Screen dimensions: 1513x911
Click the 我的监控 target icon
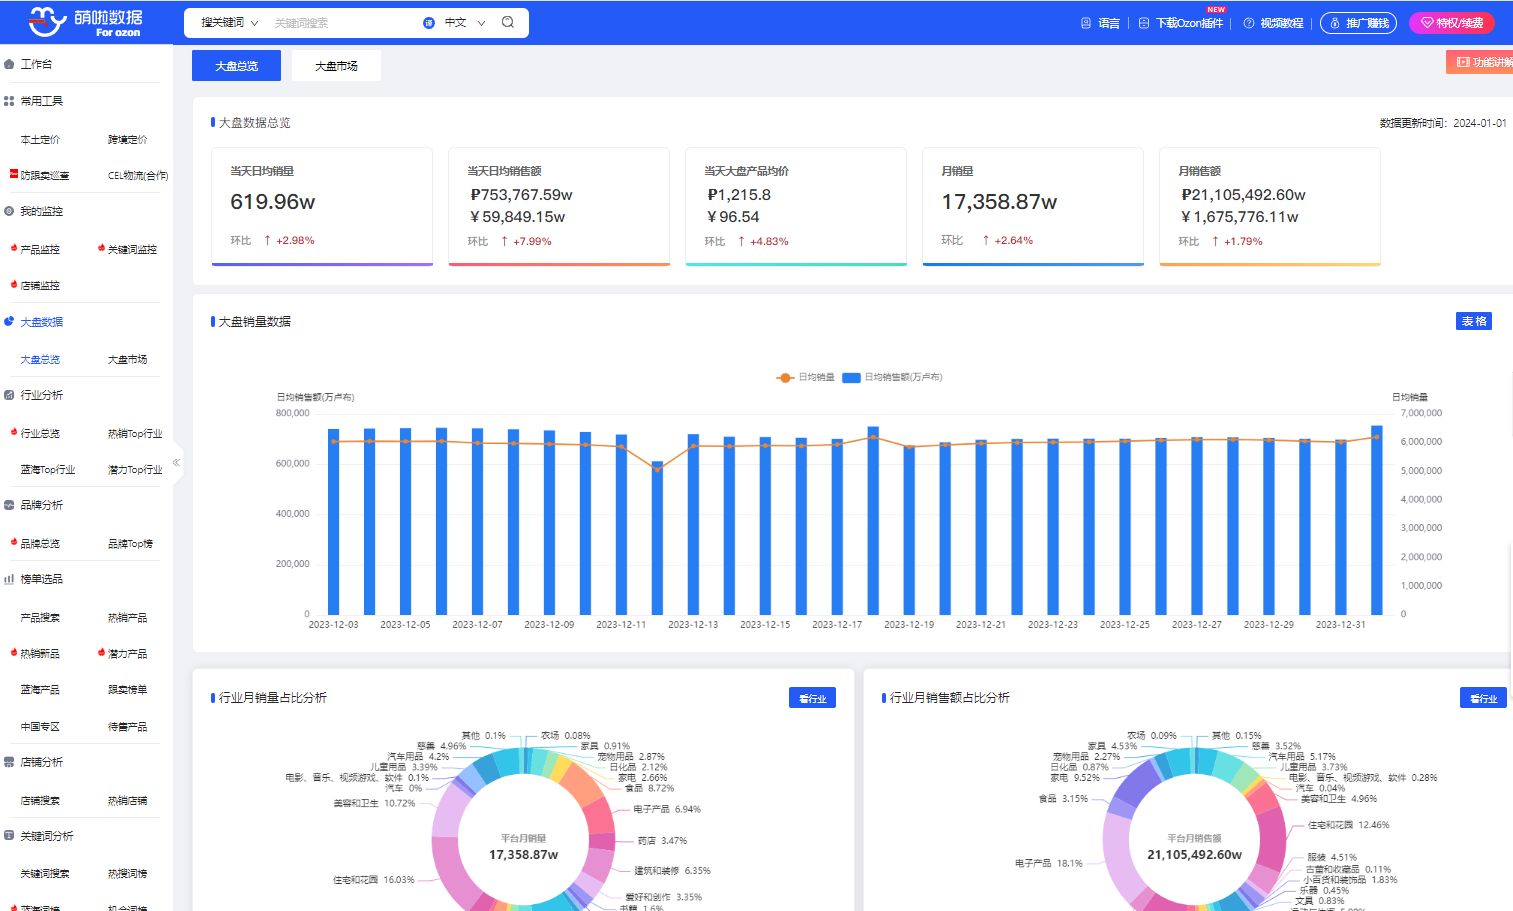[x=10, y=211]
